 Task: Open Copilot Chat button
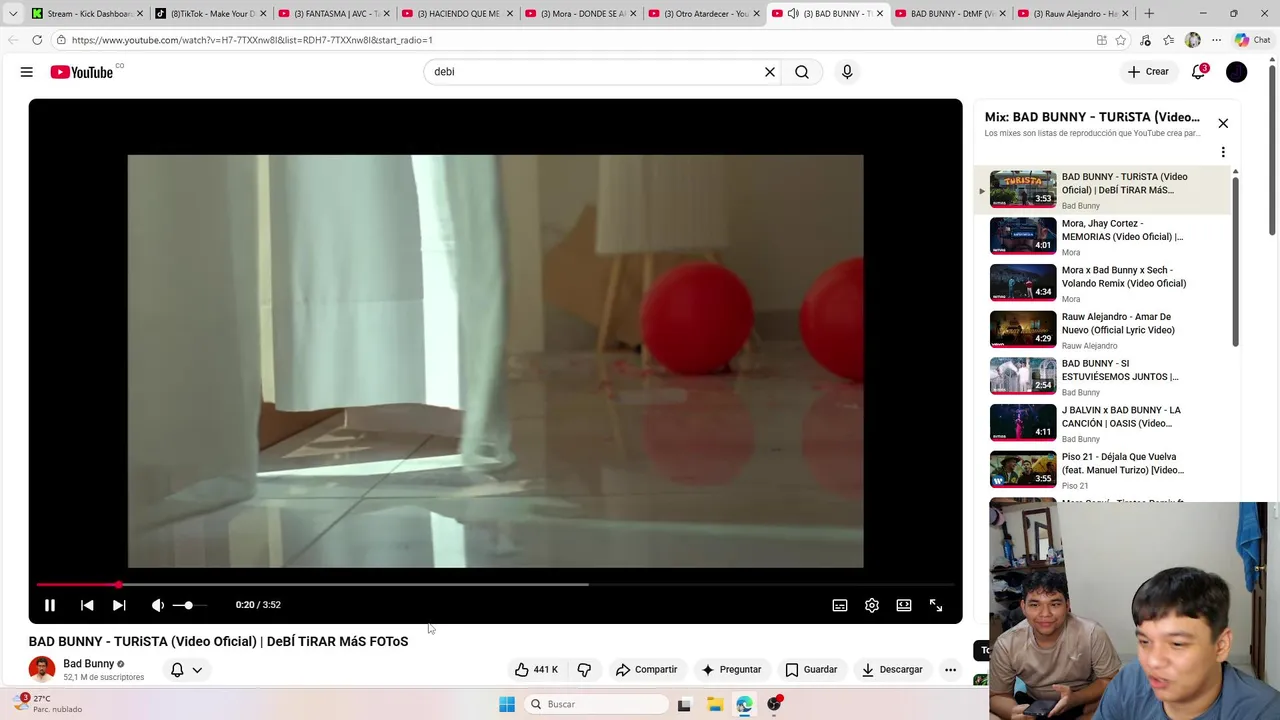pyautogui.click(x=1252, y=40)
